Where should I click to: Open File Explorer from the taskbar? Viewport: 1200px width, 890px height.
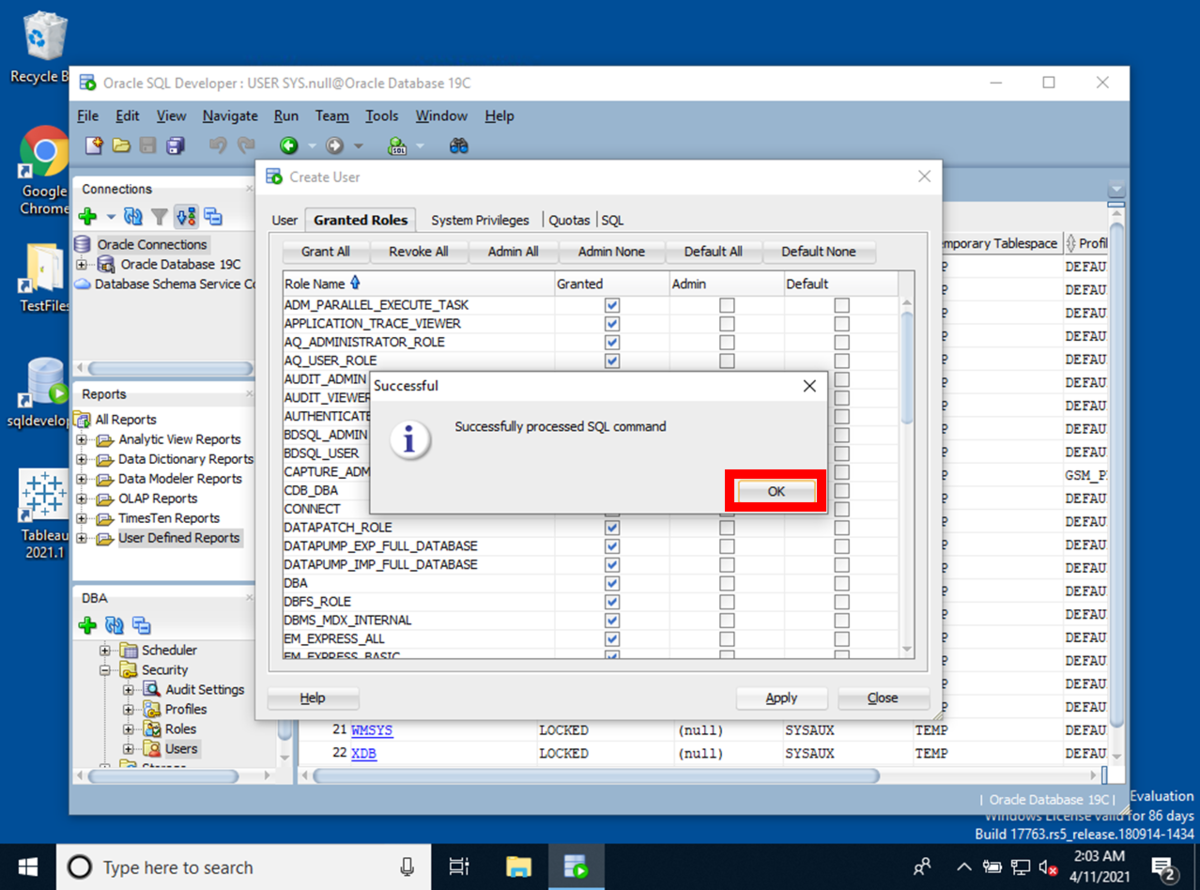coord(518,866)
